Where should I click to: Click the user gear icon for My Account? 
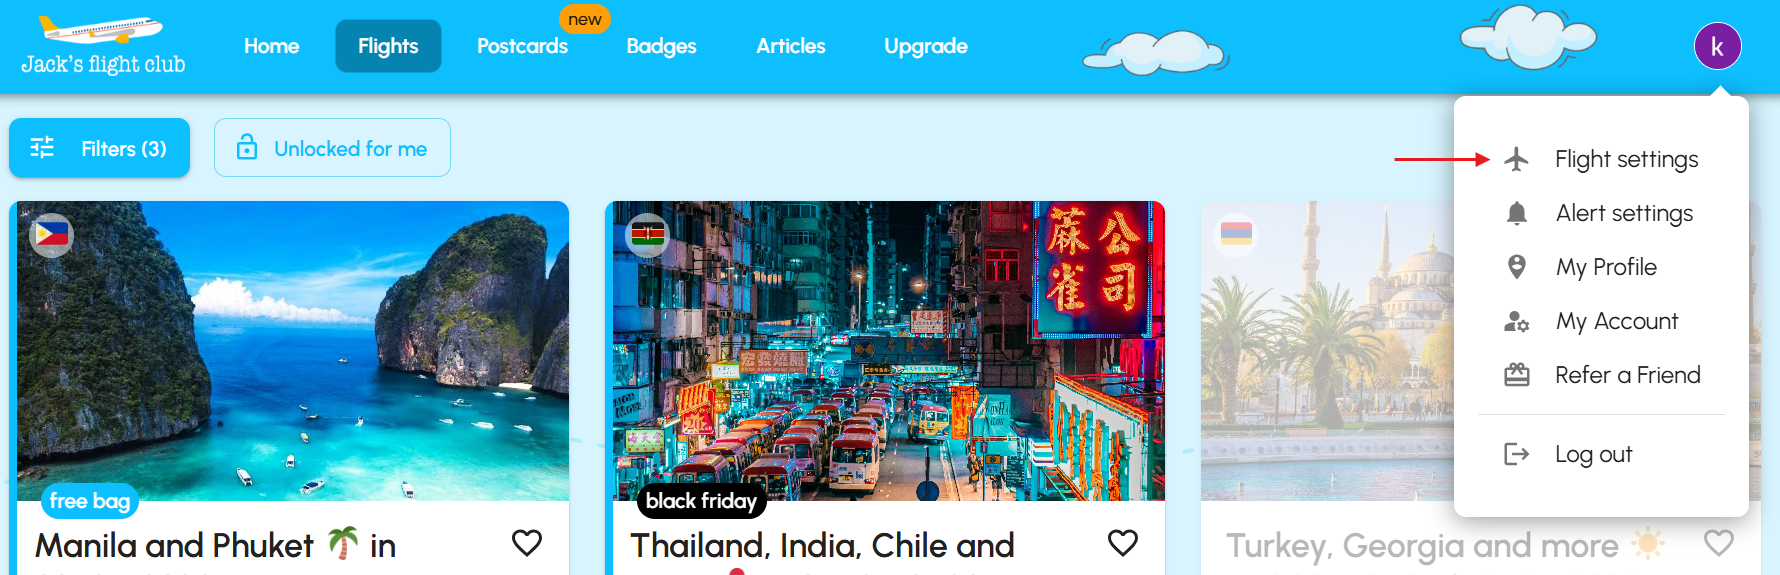1517,321
